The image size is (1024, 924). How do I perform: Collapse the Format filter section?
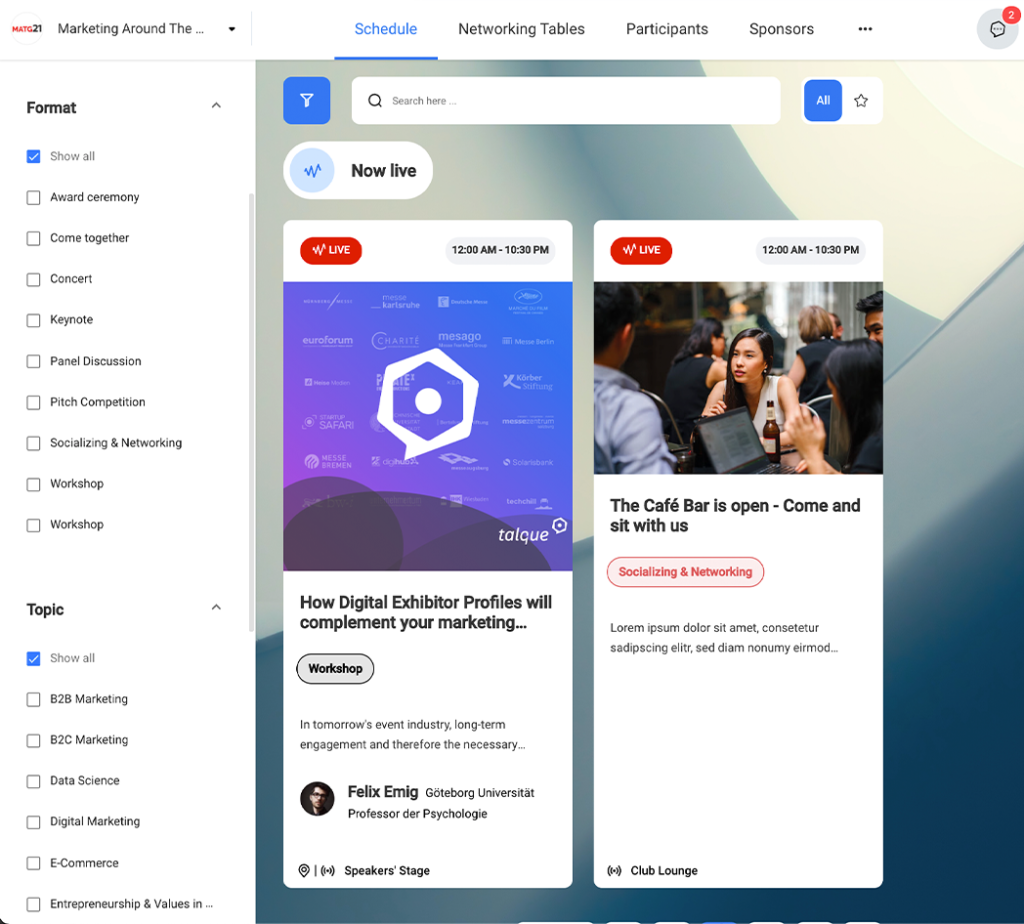click(x=216, y=106)
